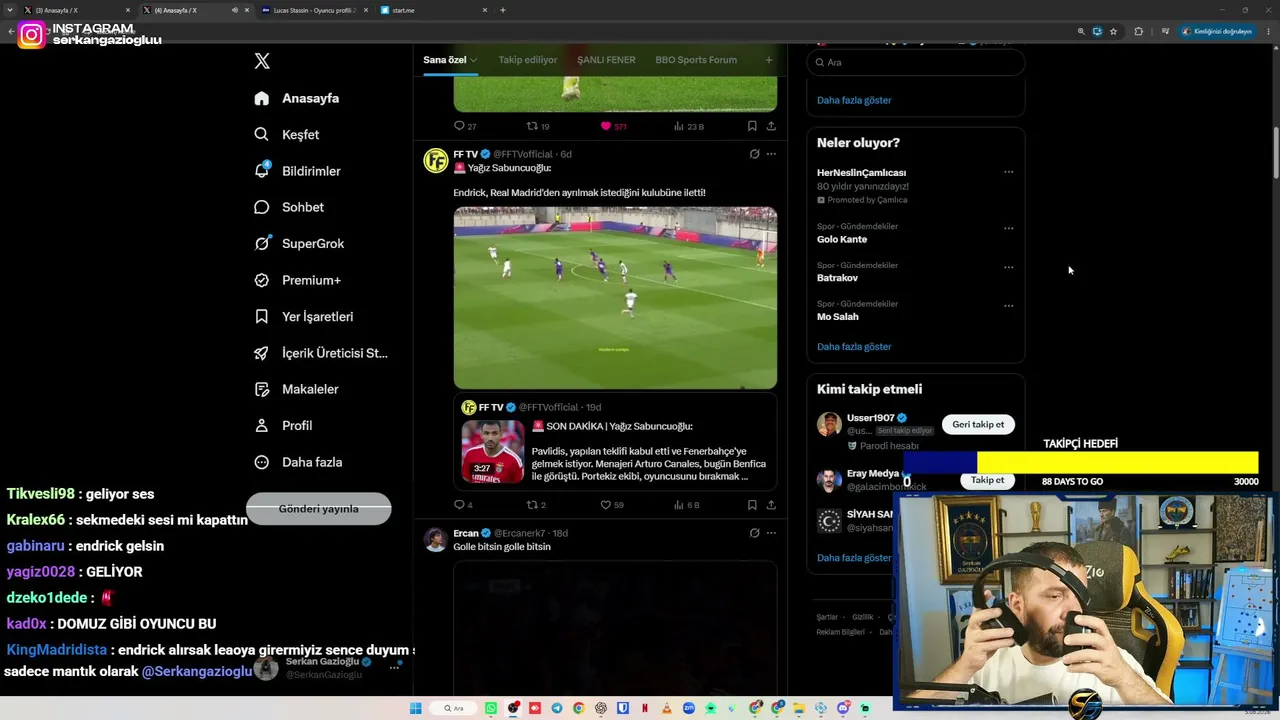The image size is (1280, 720).
Task: Open the Mo Salah trending topic
Action: (838, 317)
